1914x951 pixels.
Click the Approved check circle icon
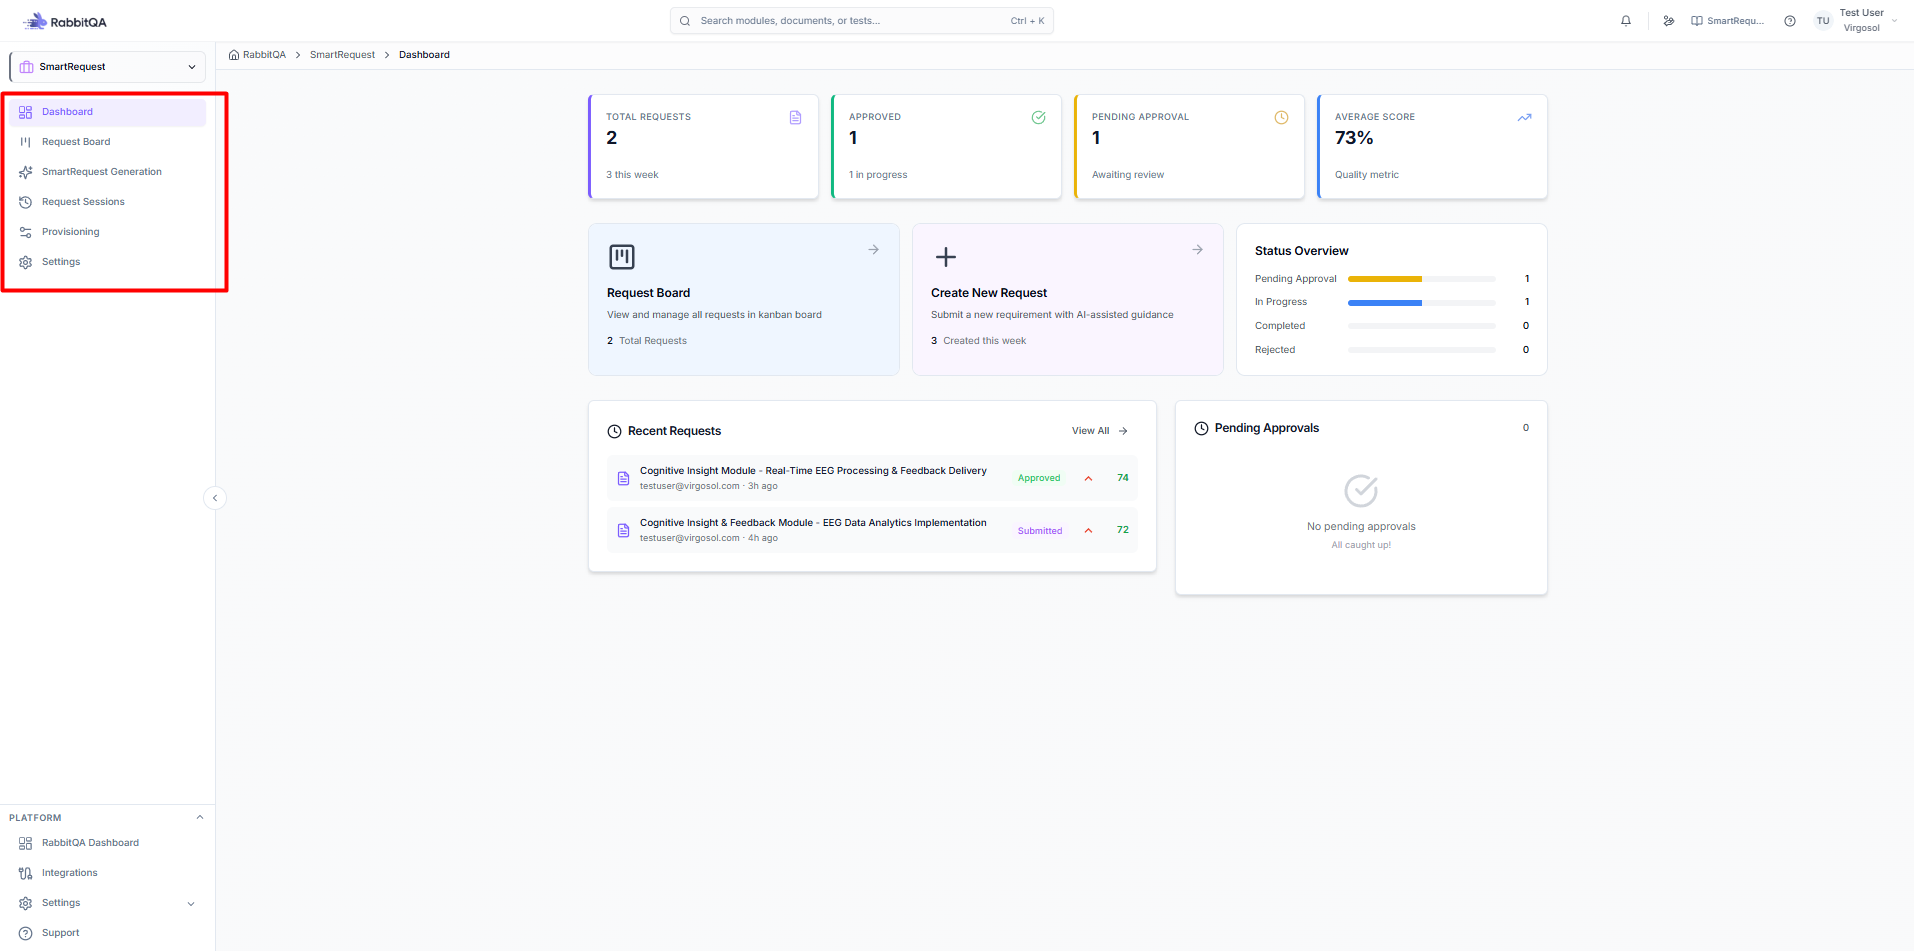[1039, 118]
